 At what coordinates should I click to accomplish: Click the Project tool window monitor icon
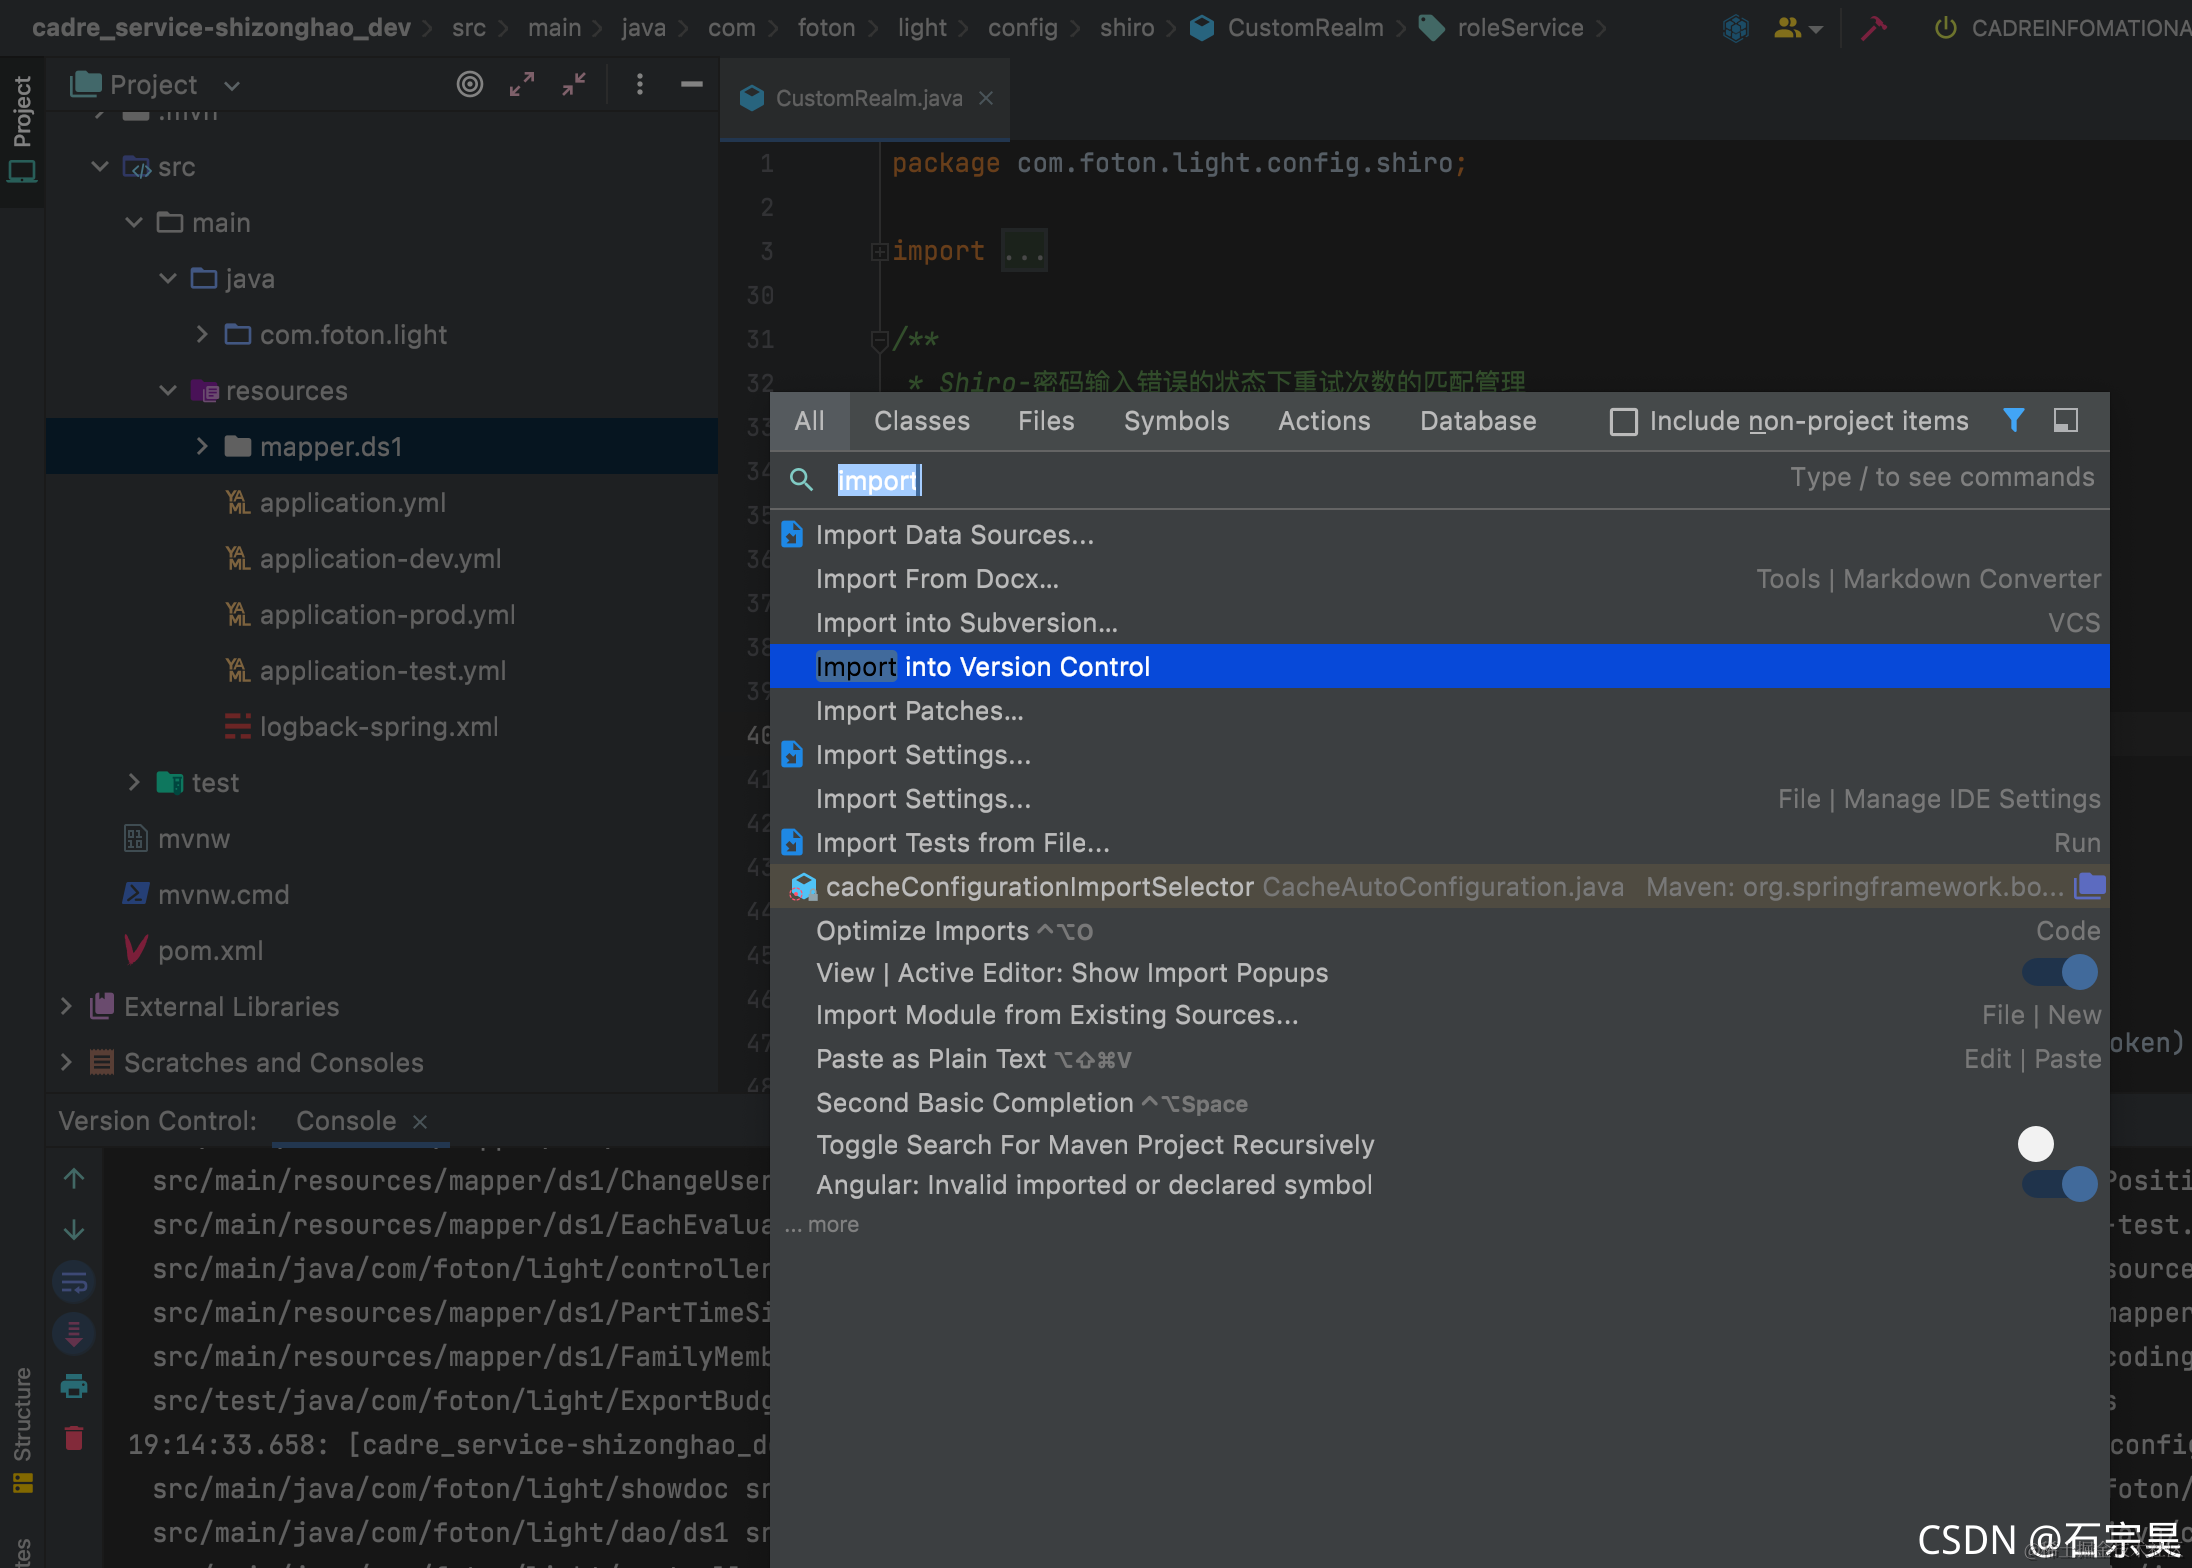pyautogui.click(x=22, y=172)
